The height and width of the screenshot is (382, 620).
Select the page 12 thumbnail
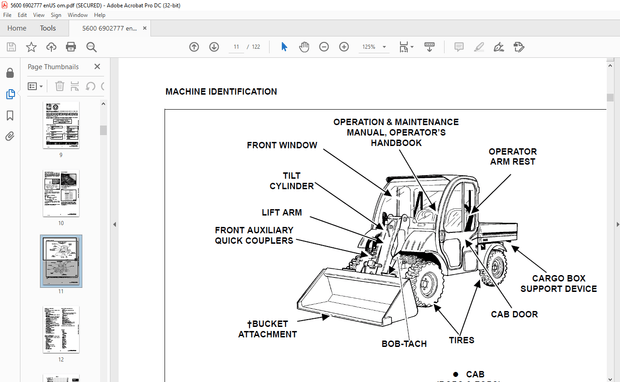point(61,330)
